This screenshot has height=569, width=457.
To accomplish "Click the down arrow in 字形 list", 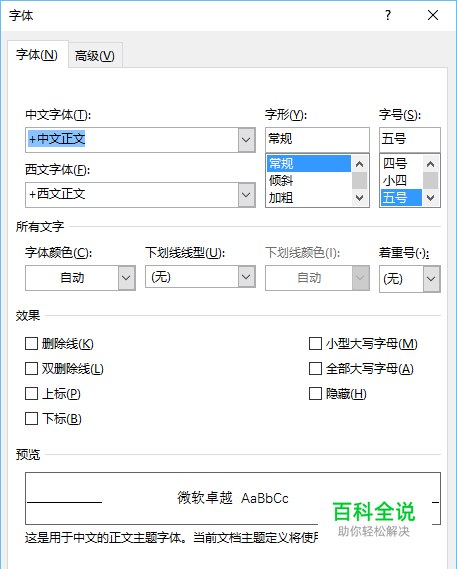I will [x=359, y=198].
